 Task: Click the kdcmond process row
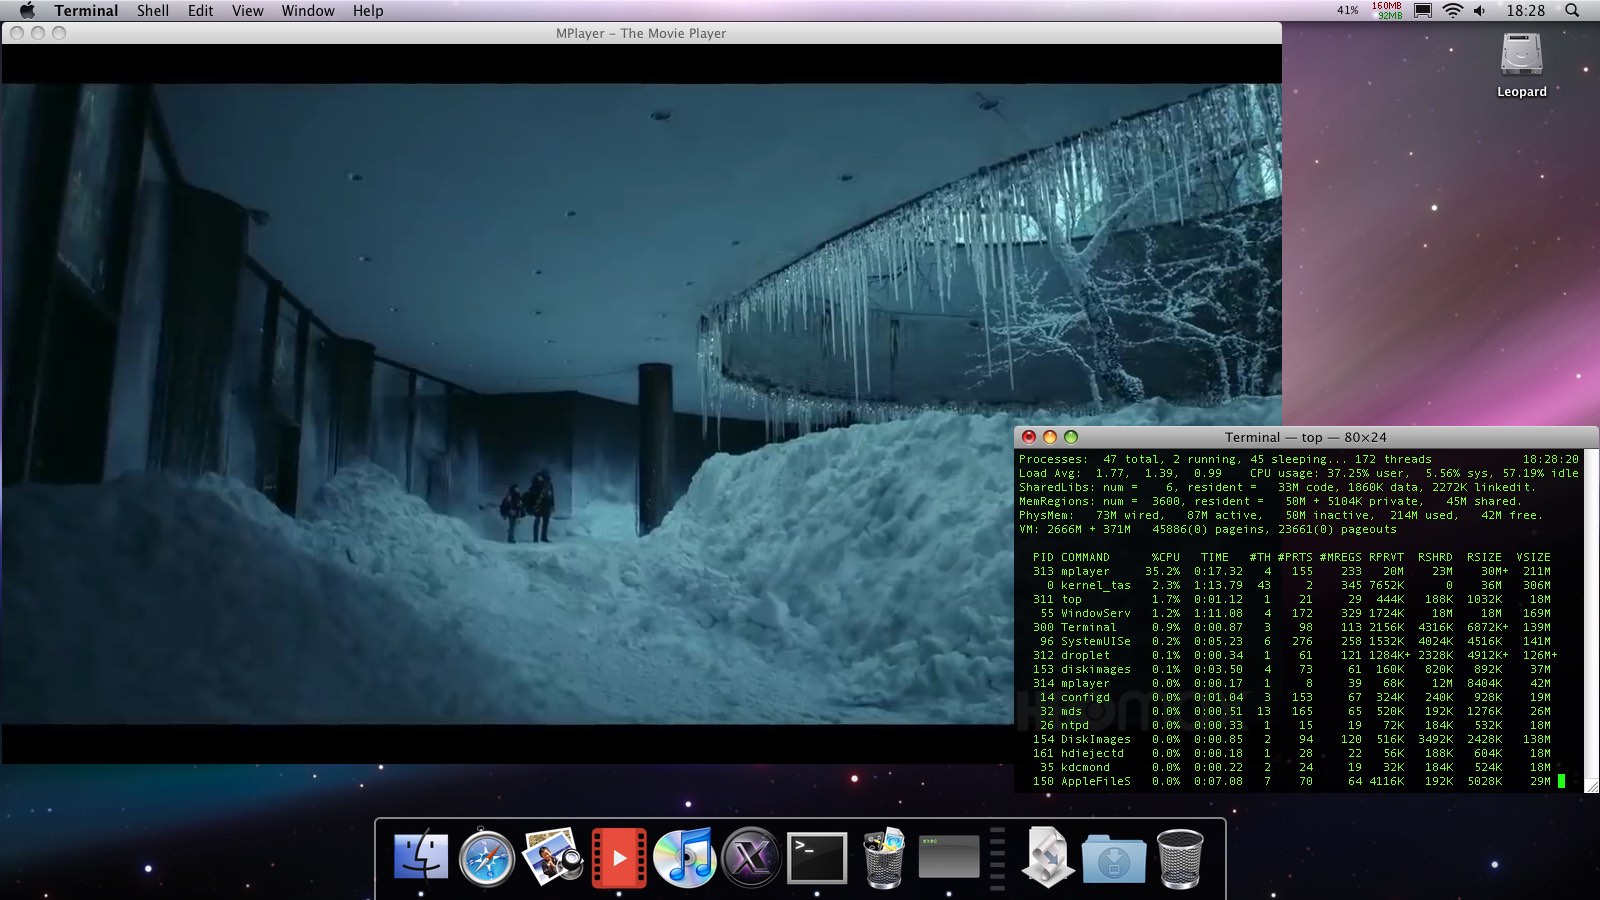pos(1291,767)
